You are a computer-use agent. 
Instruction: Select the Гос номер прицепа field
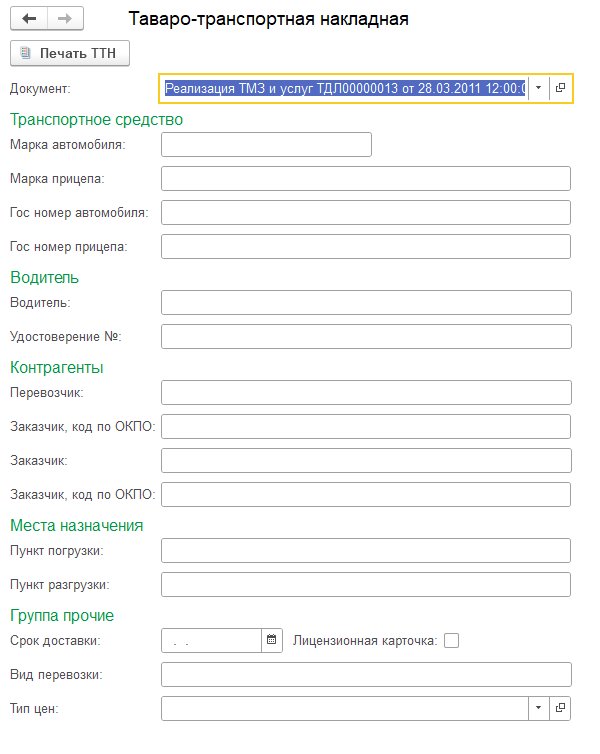tap(365, 246)
